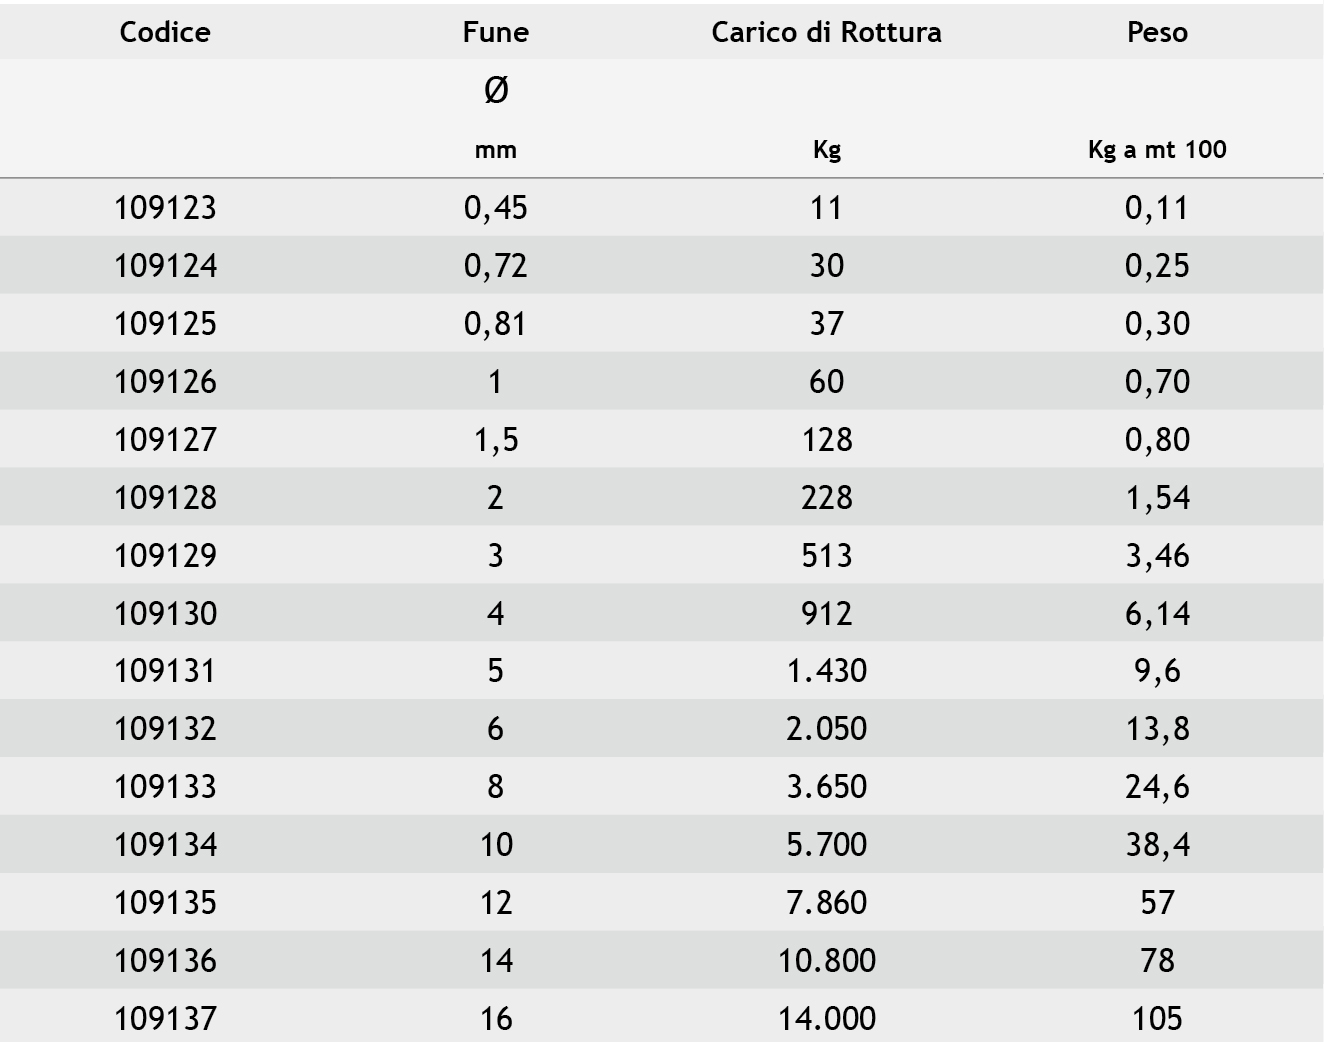
Task: Click the 1,5 rope diameter cell
Action: click(x=496, y=440)
